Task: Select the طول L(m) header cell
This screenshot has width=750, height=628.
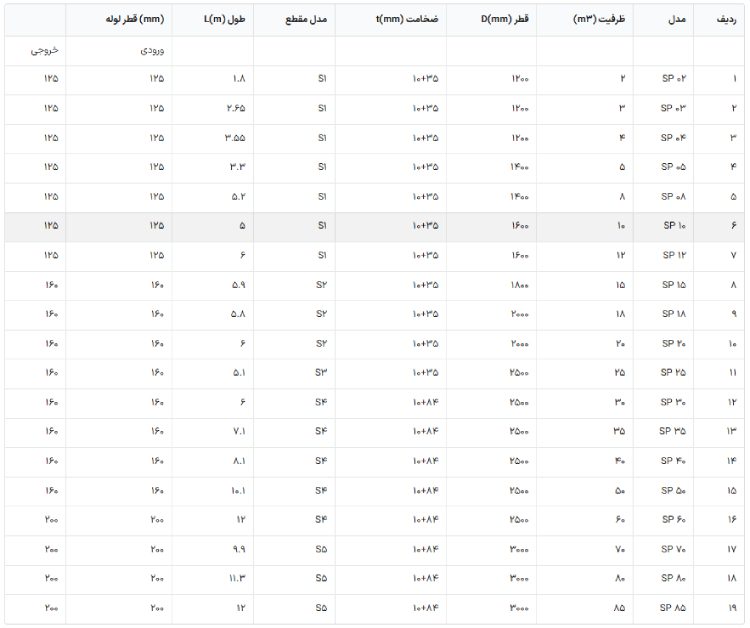Action: [212, 20]
